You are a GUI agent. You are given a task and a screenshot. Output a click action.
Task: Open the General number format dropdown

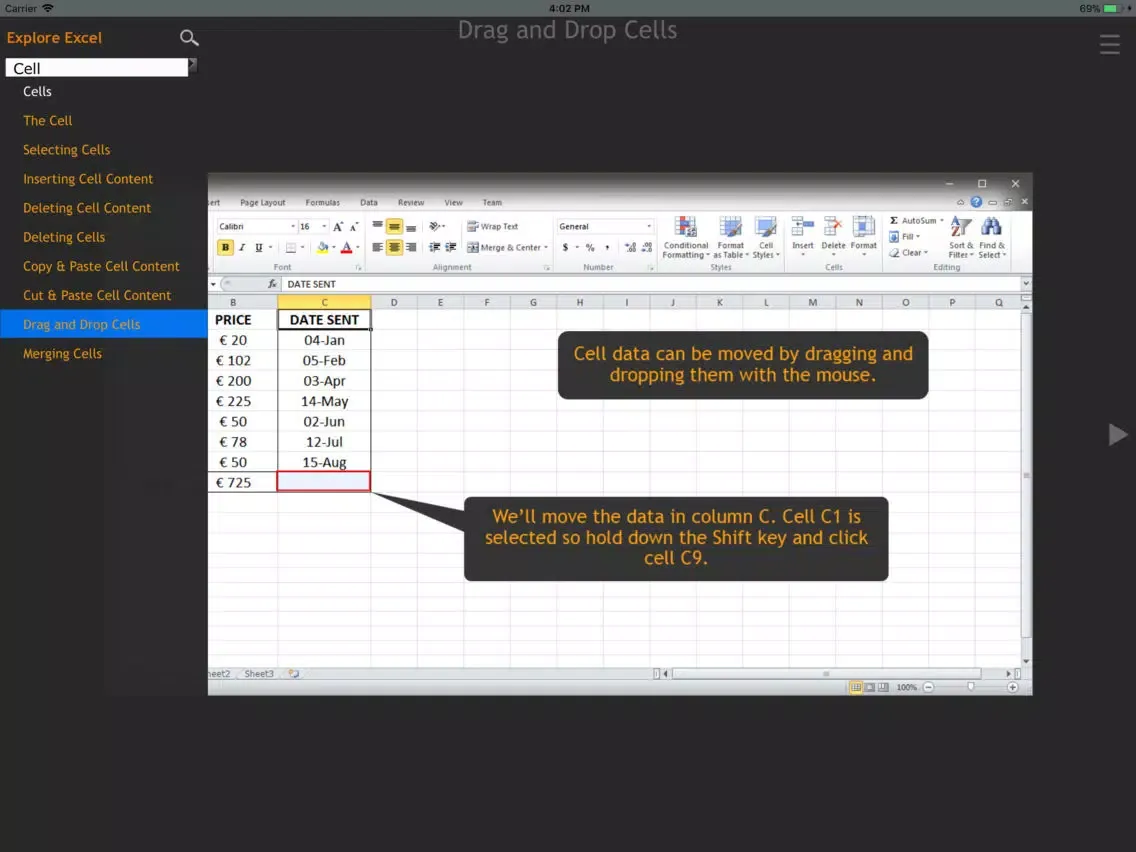pyautogui.click(x=648, y=227)
